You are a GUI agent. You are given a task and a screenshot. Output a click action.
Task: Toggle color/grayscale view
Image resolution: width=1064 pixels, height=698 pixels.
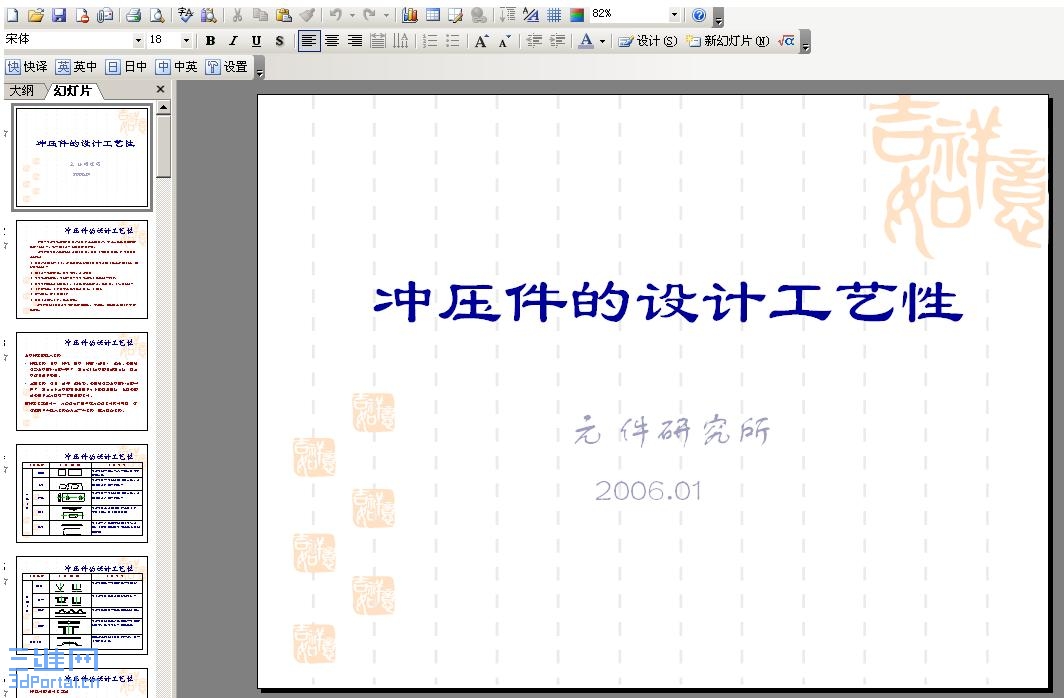[x=577, y=14]
